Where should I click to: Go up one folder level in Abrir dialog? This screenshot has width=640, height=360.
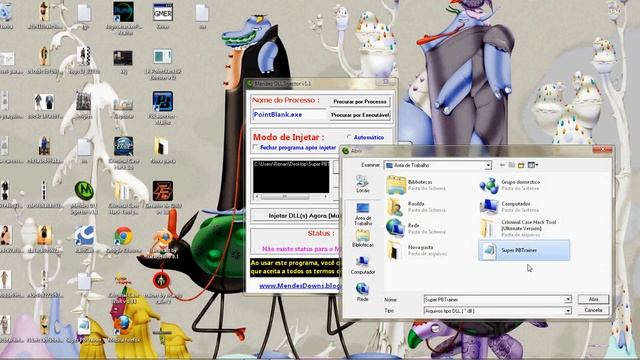[511, 165]
